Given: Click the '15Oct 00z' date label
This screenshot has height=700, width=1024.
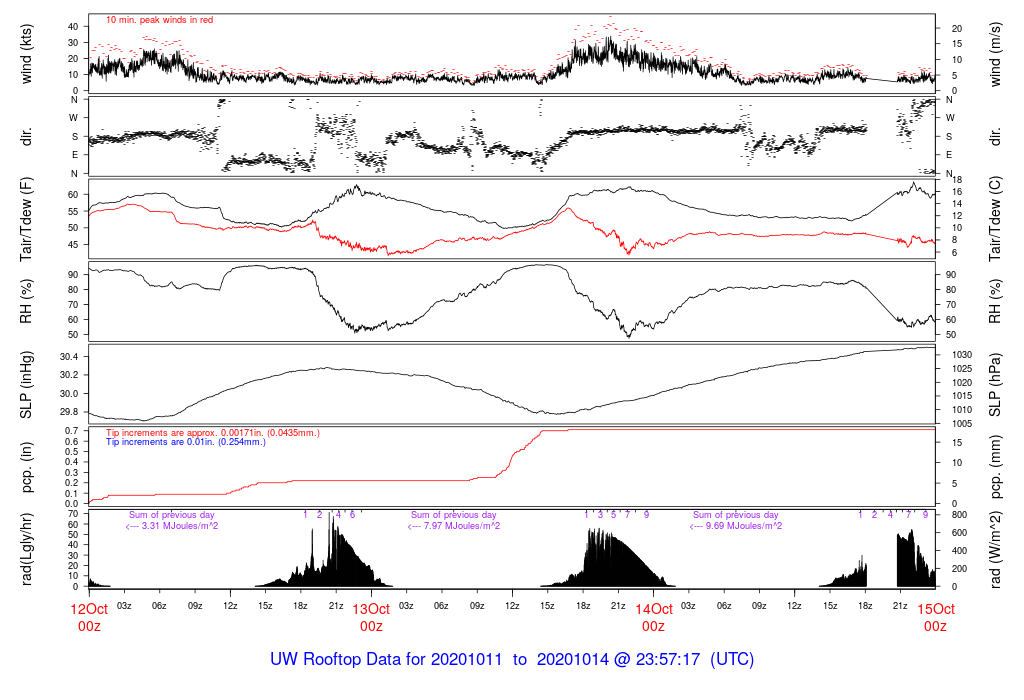Looking at the screenshot, I should point(936,618).
